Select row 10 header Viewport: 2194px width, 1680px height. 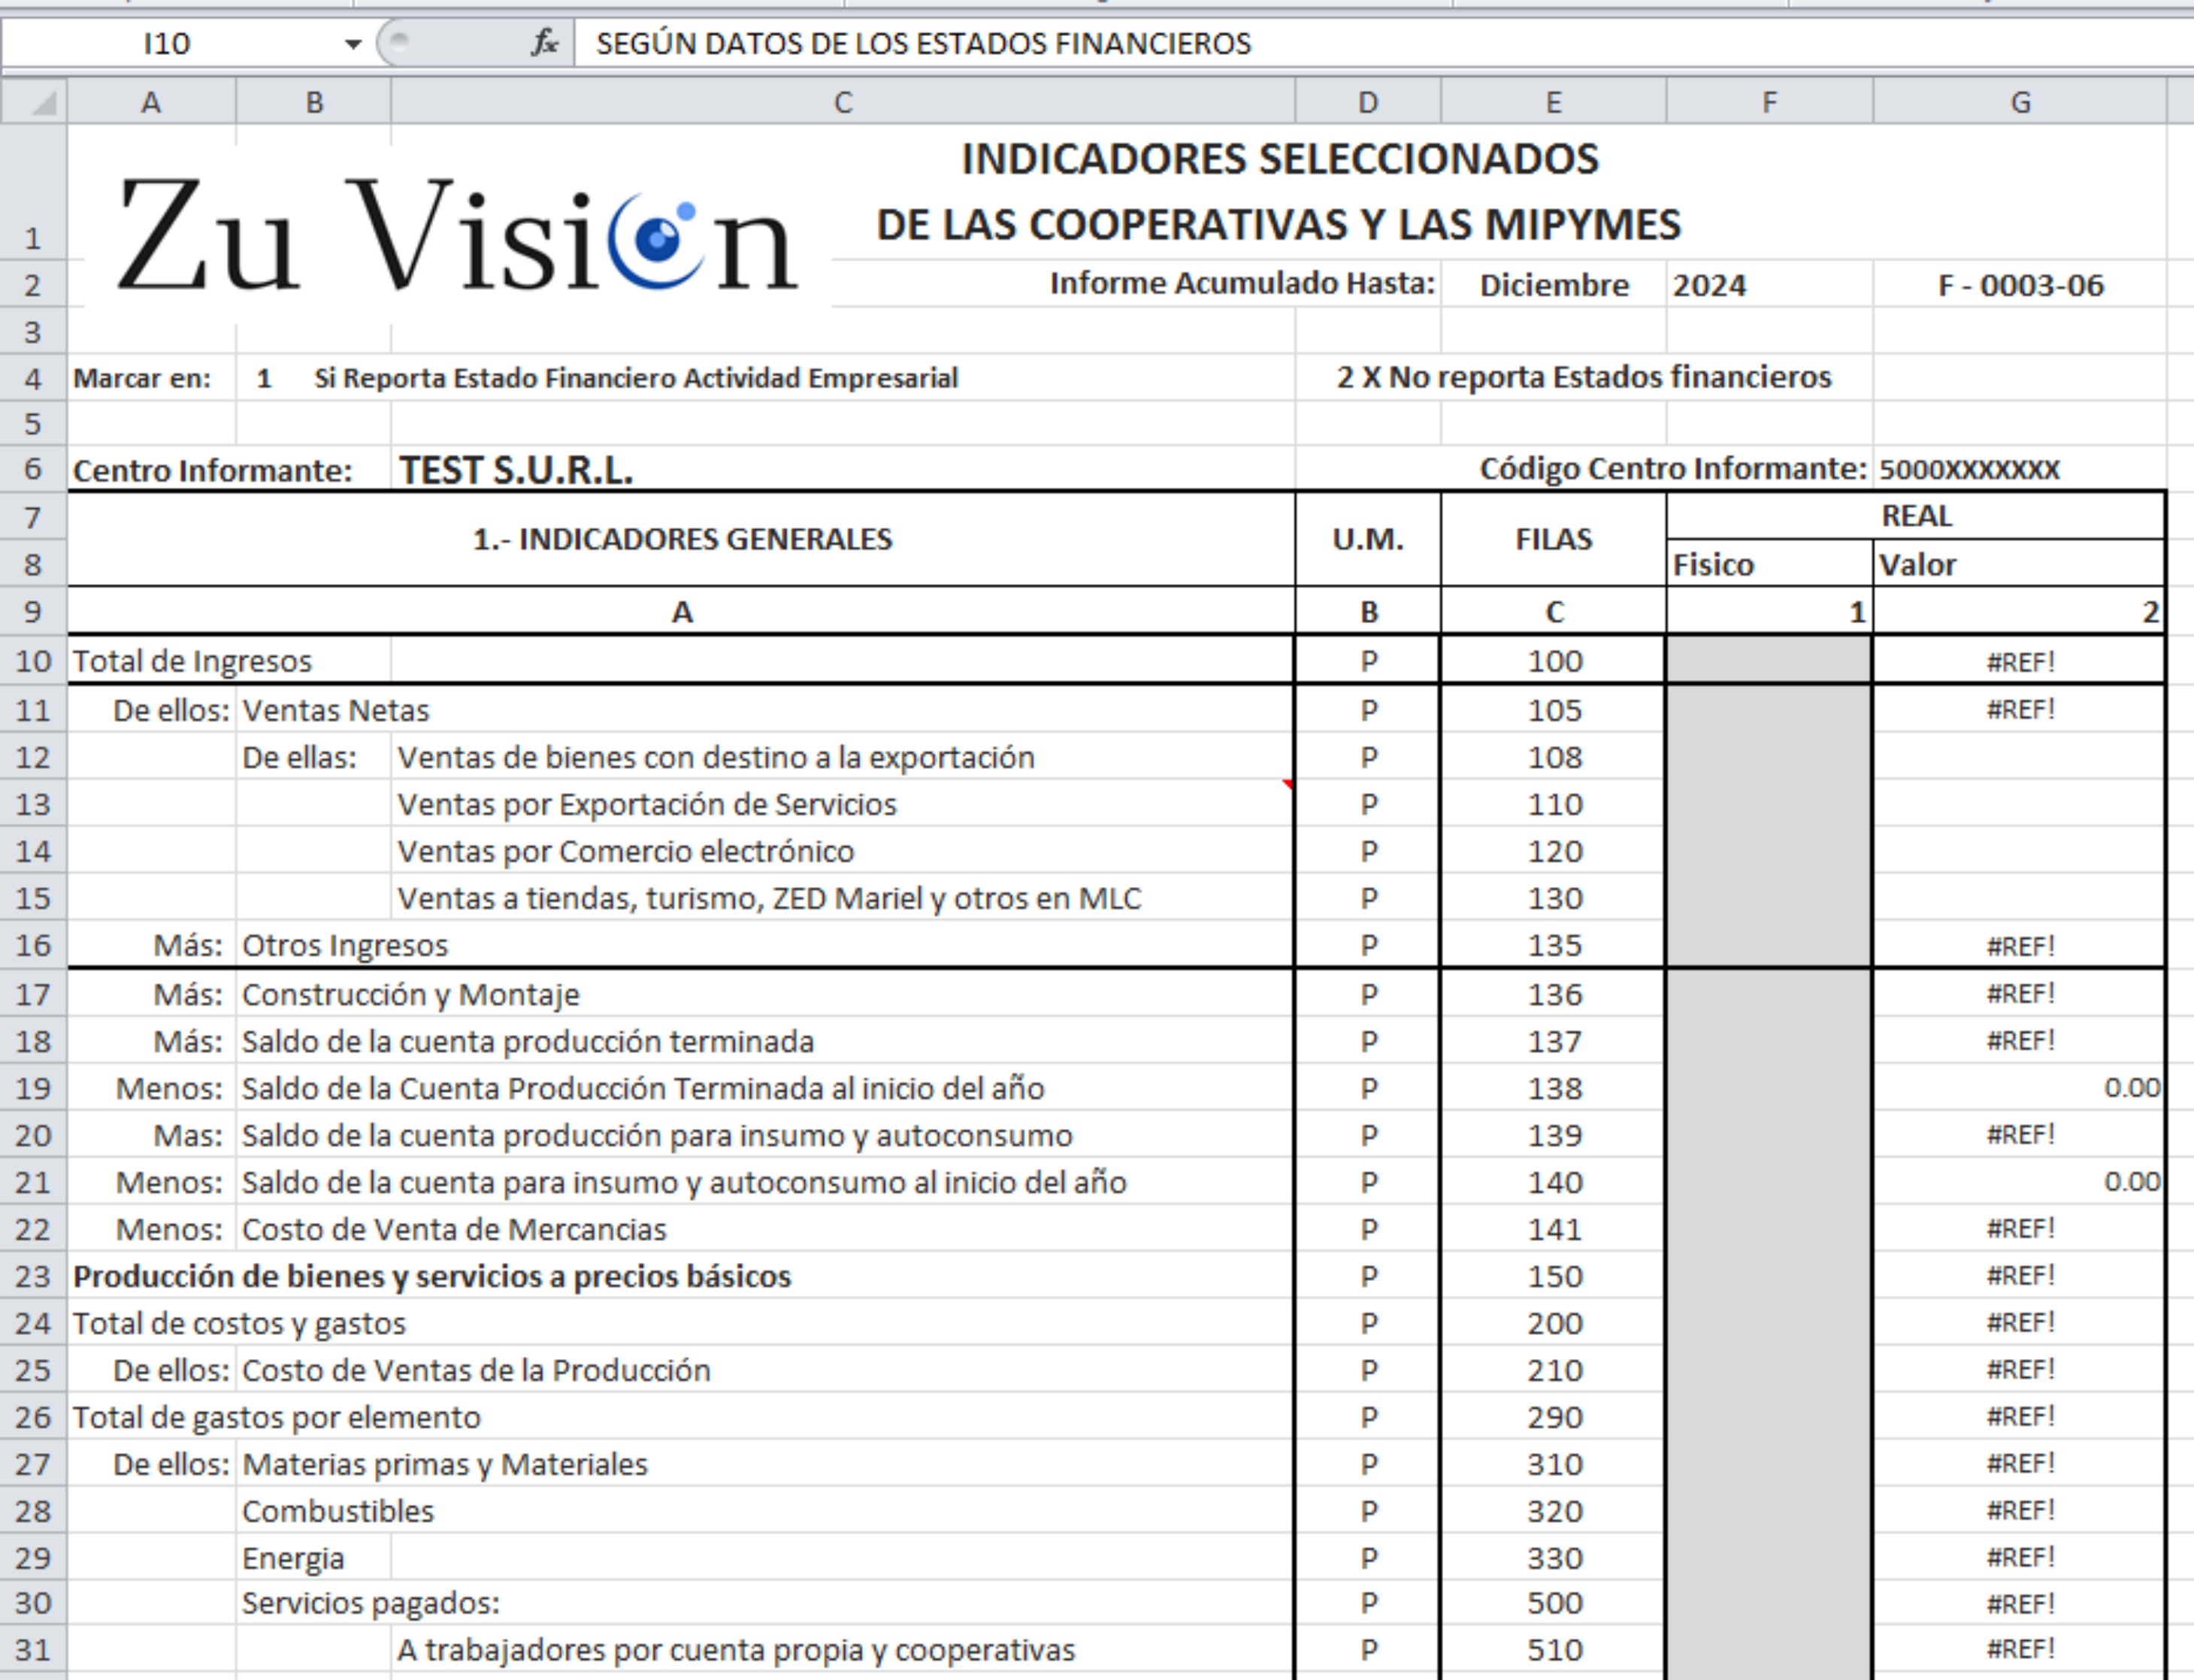pyautogui.click(x=33, y=661)
